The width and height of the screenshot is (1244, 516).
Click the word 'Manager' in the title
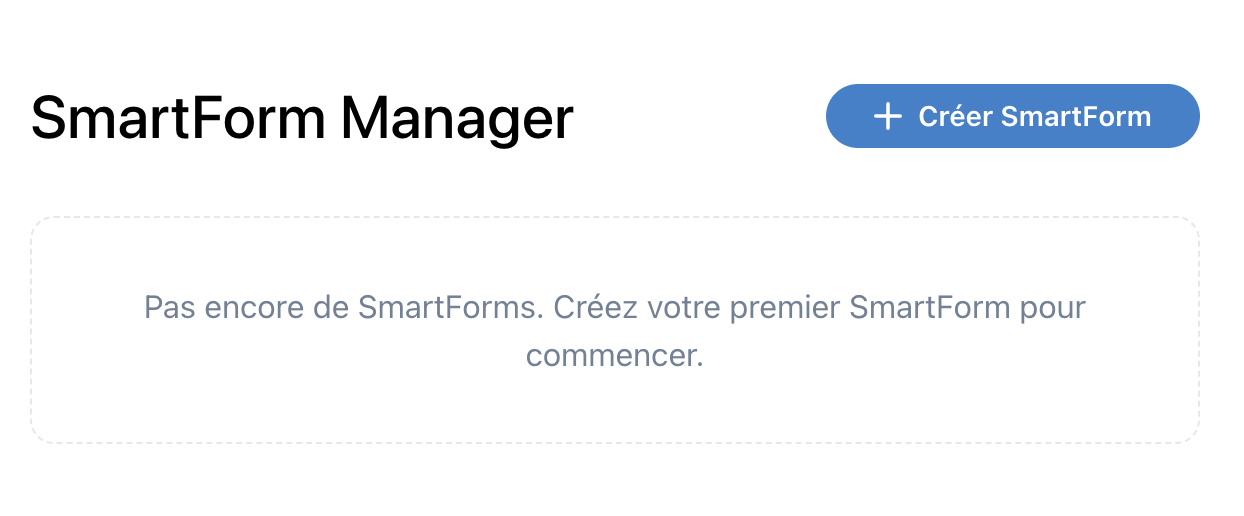point(457,118)
